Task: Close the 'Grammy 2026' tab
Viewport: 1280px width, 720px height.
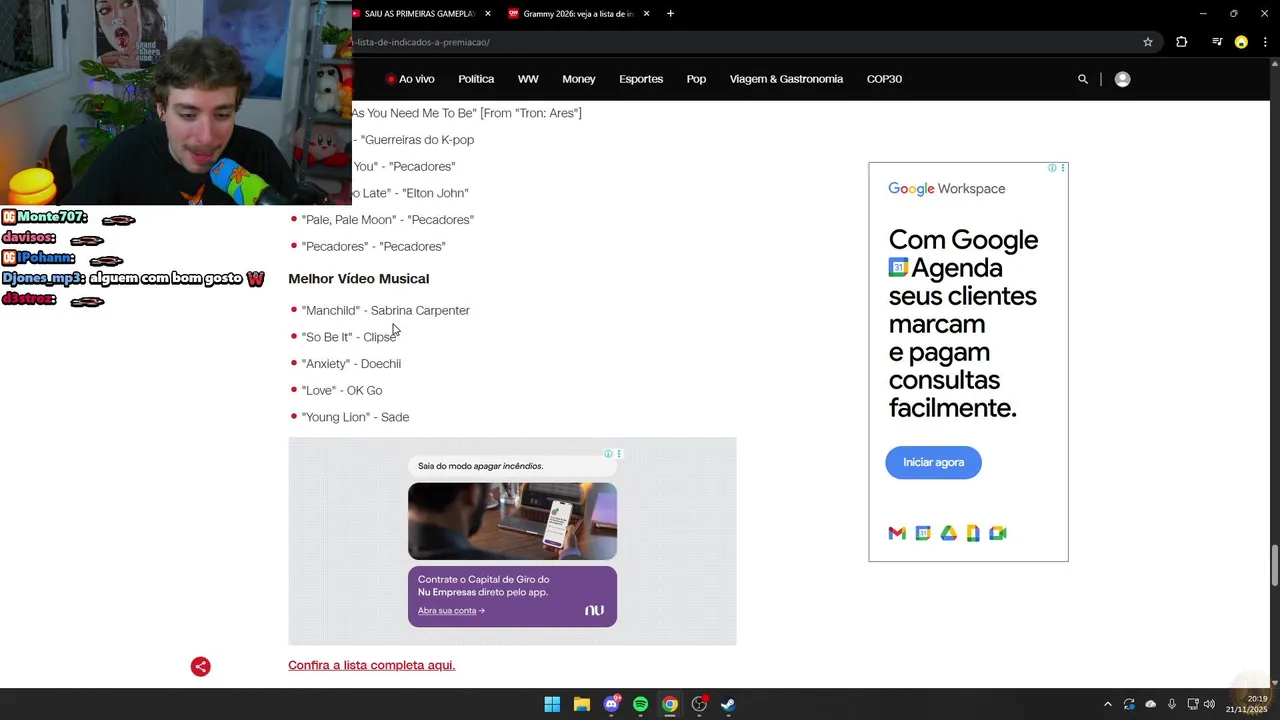Action: (x=646, y=13)
